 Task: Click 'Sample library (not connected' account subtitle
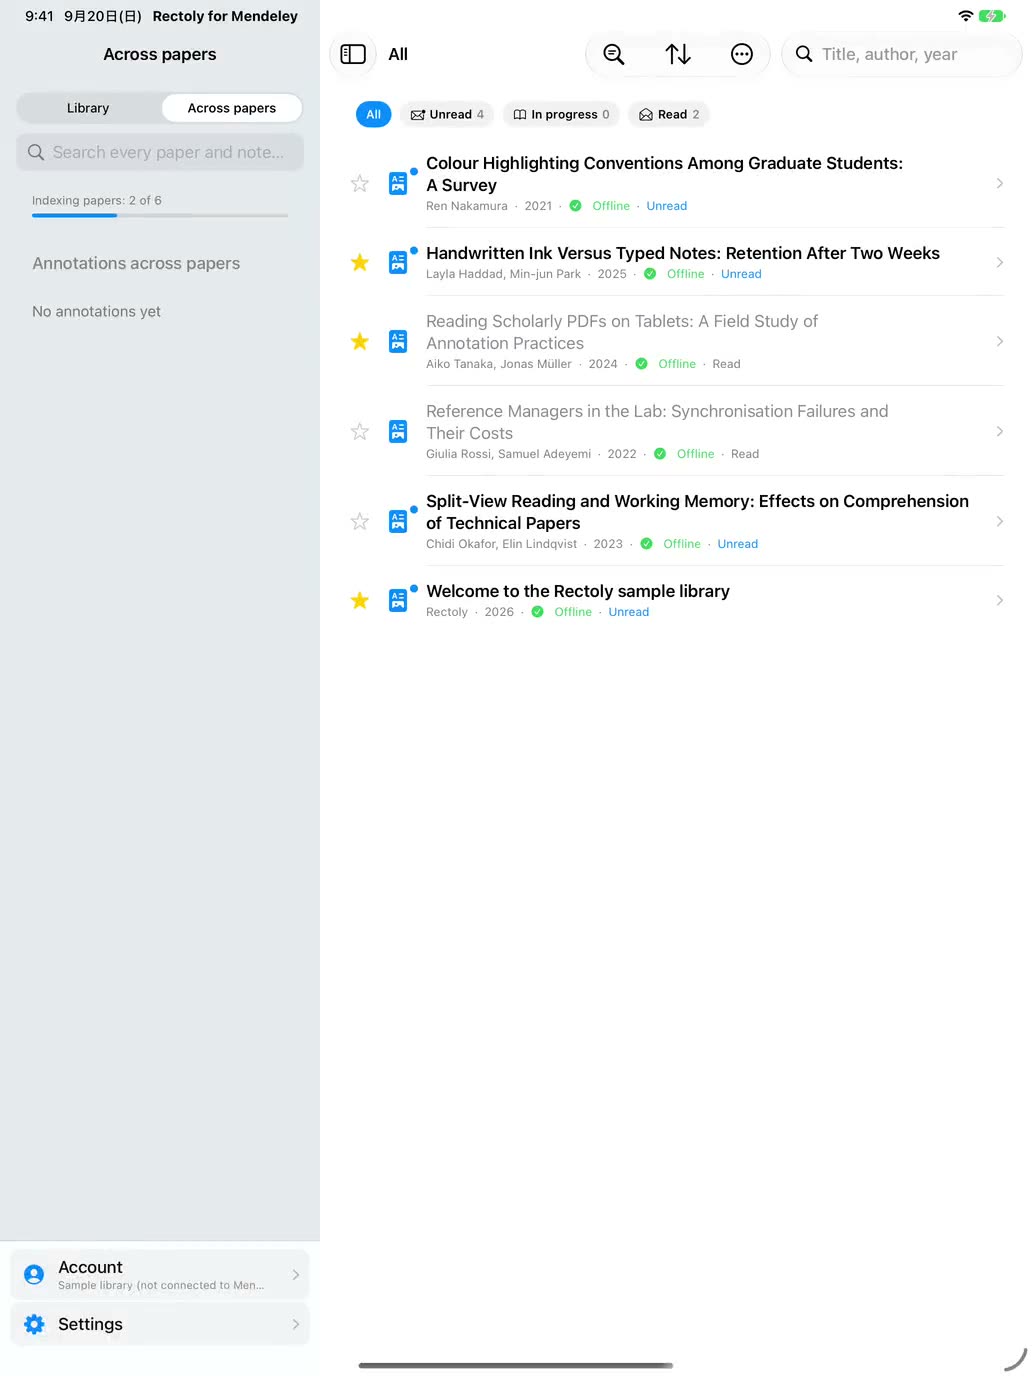(161, 1285)
